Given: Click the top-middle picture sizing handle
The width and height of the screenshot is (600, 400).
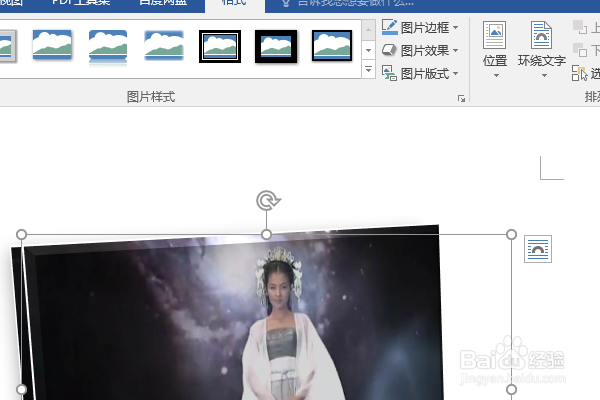Looking at the screenshot, I should click(x=267, y=234).
